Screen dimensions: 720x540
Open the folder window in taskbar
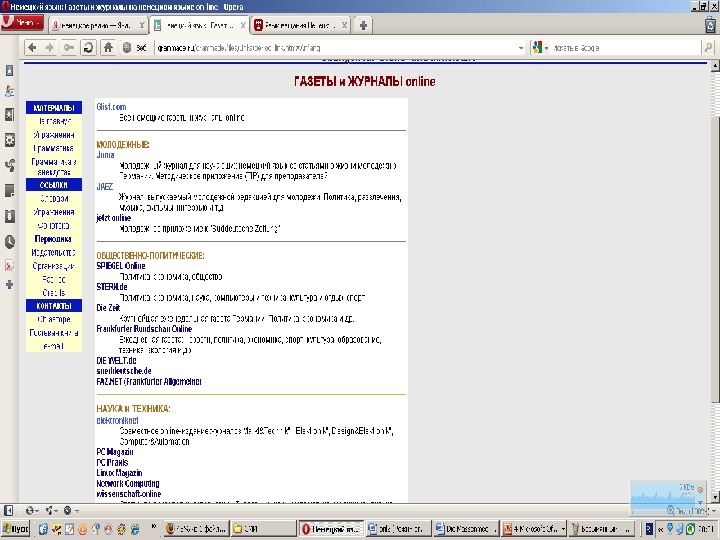pos(262,529)
